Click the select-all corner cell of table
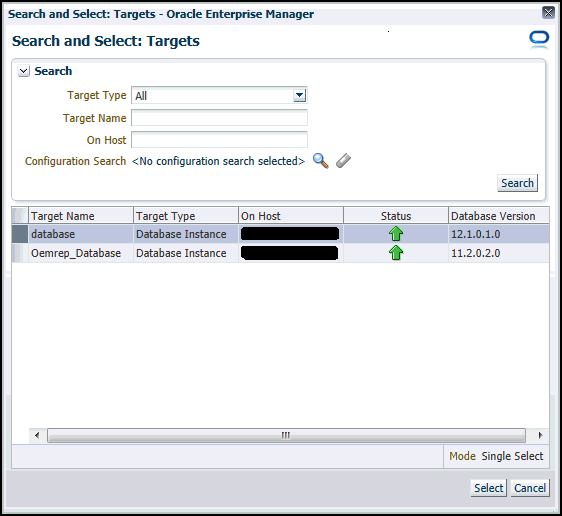 tap(20, 216)
